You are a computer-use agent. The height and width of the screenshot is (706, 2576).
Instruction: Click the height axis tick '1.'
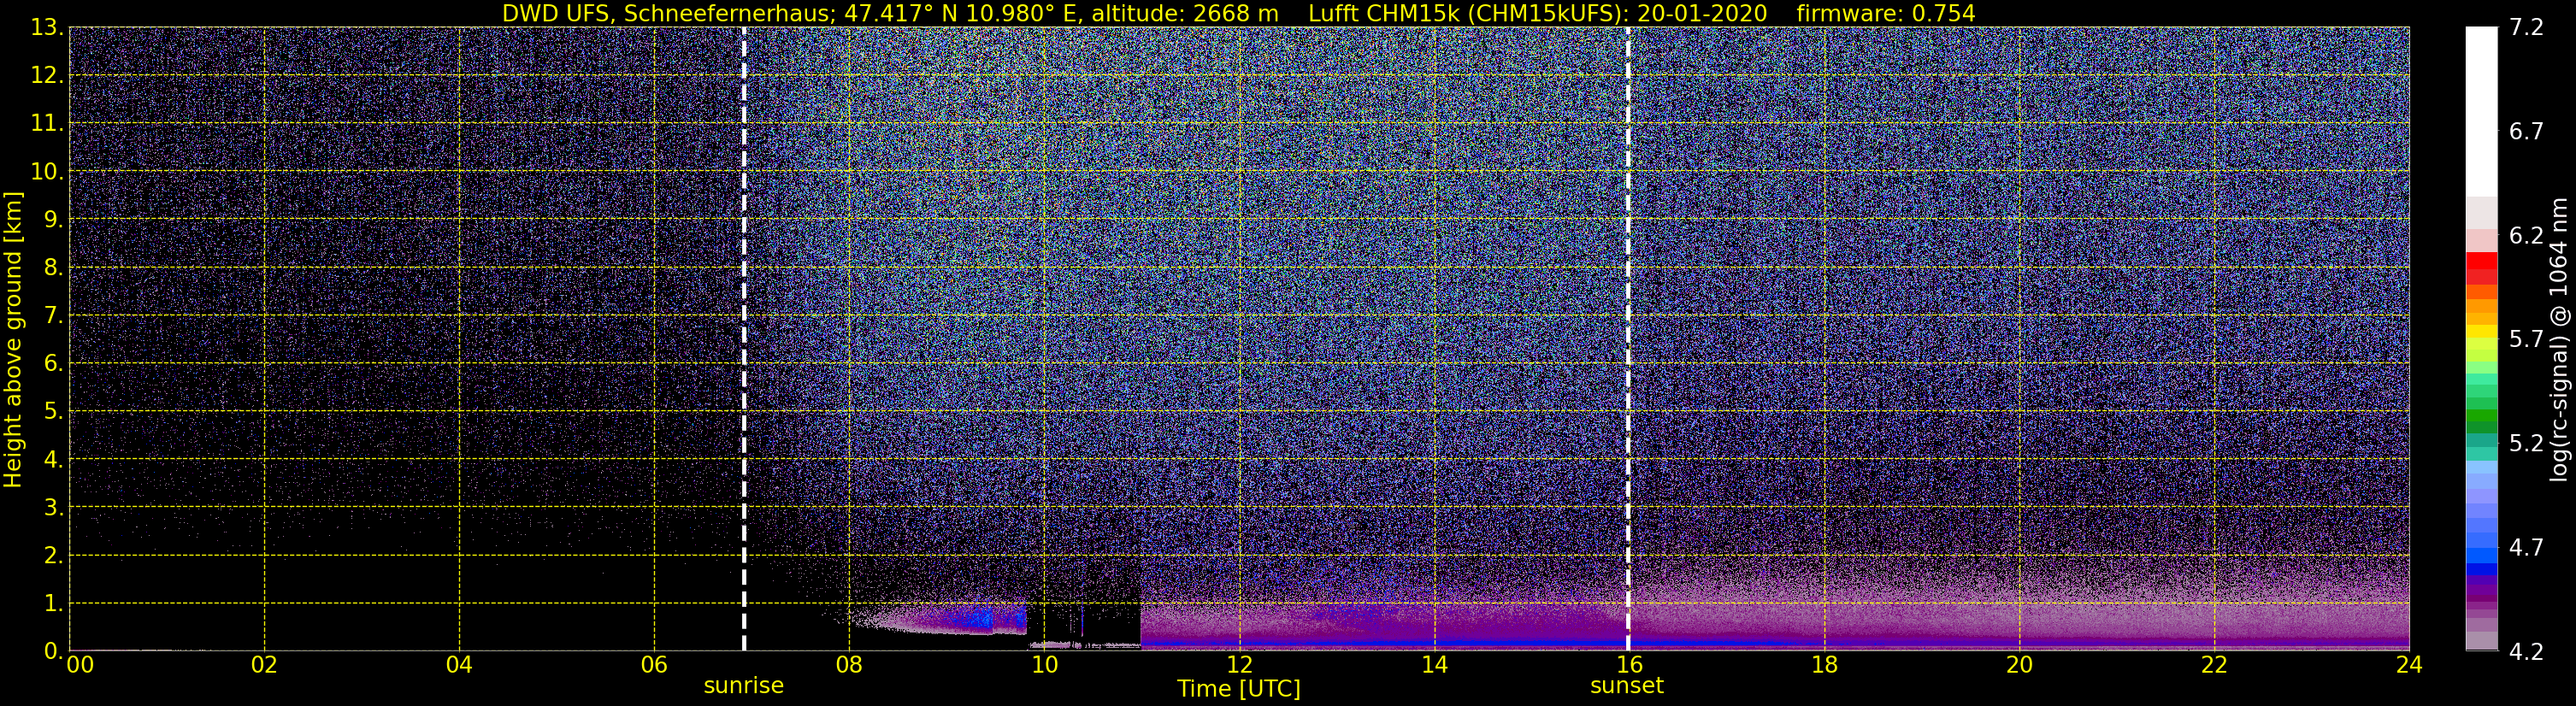(x=53, y=604)
